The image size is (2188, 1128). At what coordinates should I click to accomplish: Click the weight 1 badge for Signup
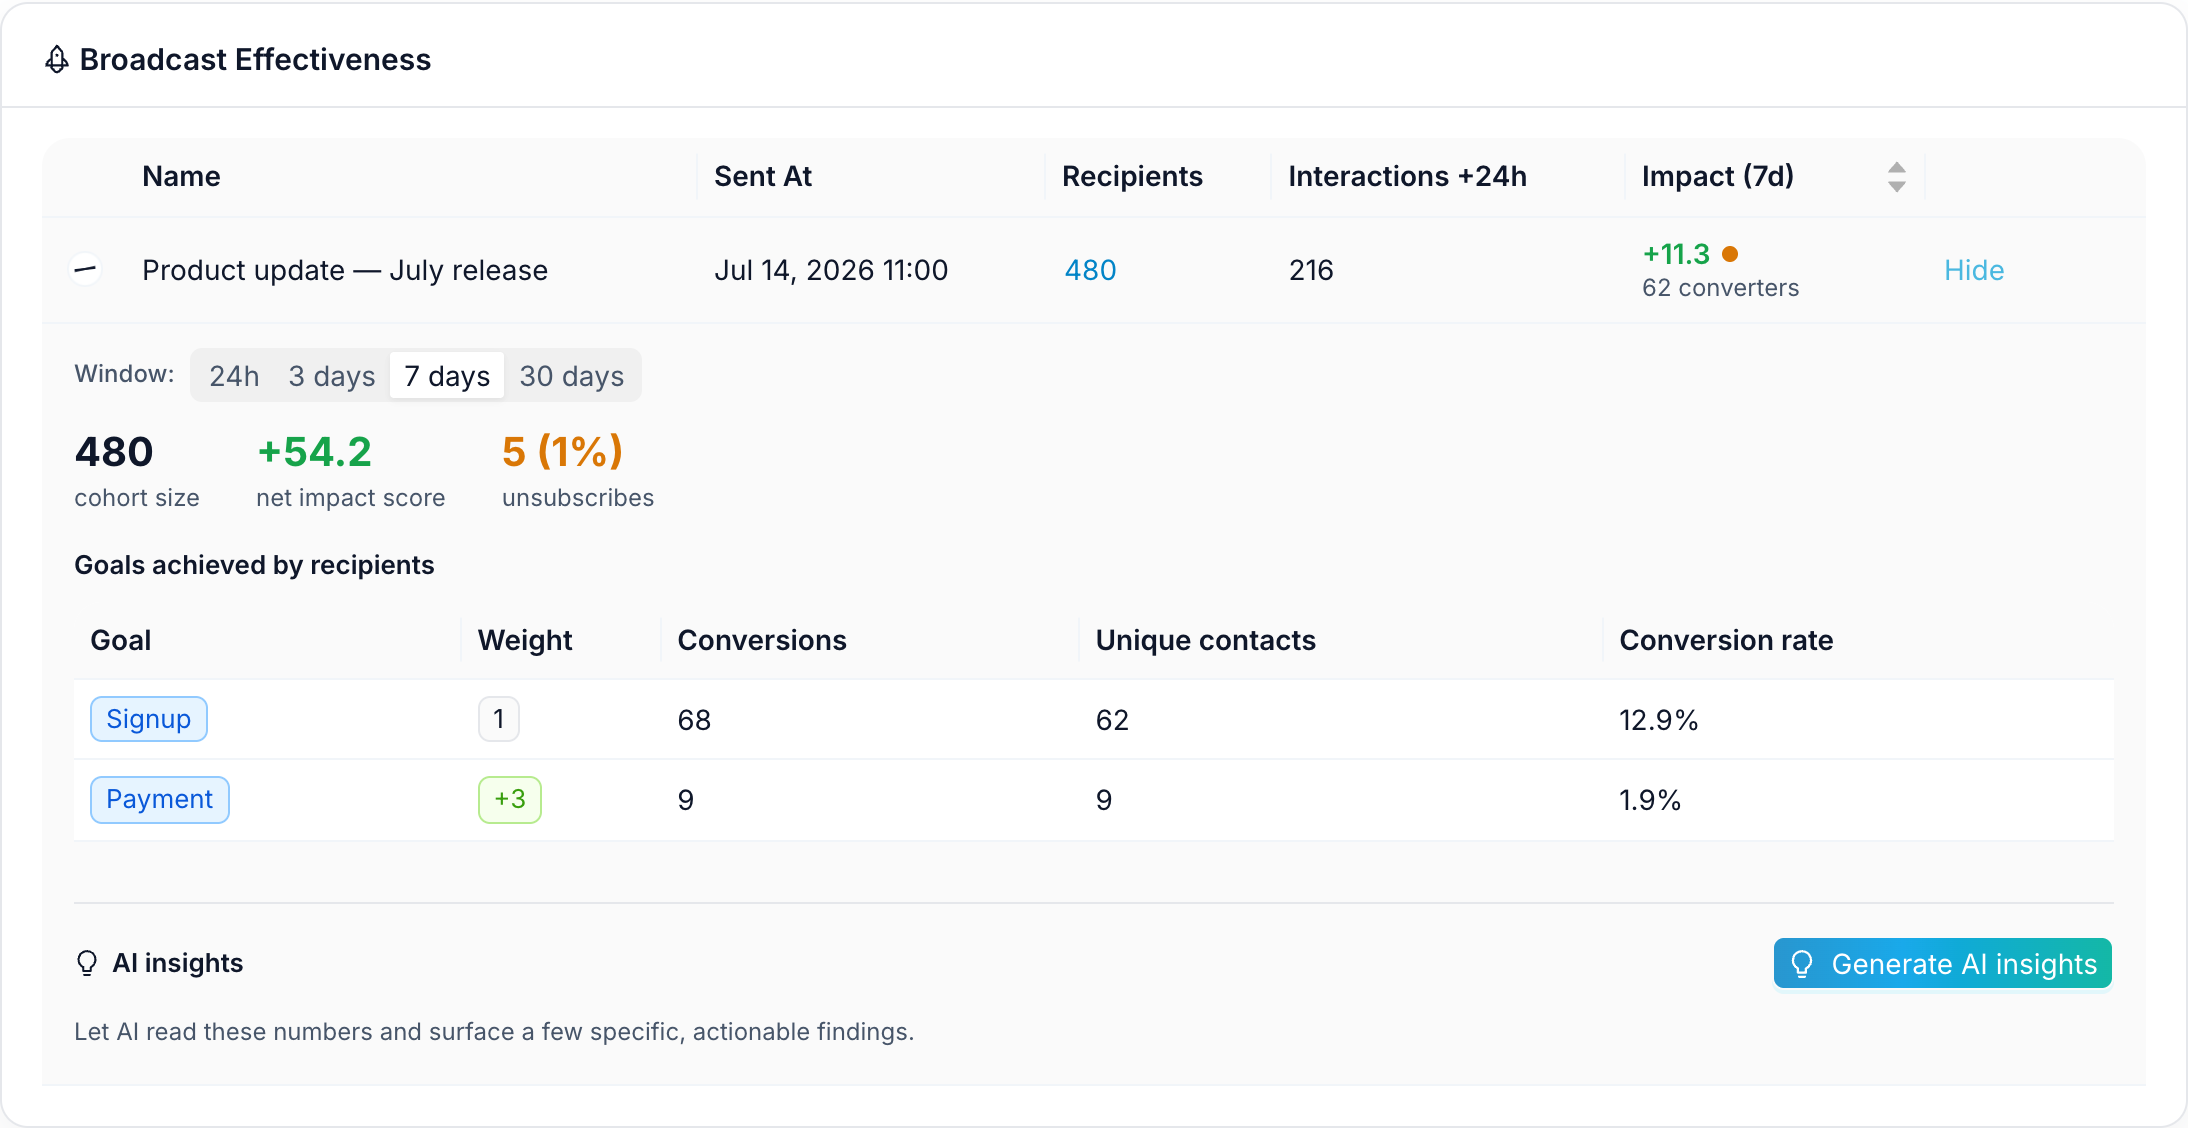[499, 719]
